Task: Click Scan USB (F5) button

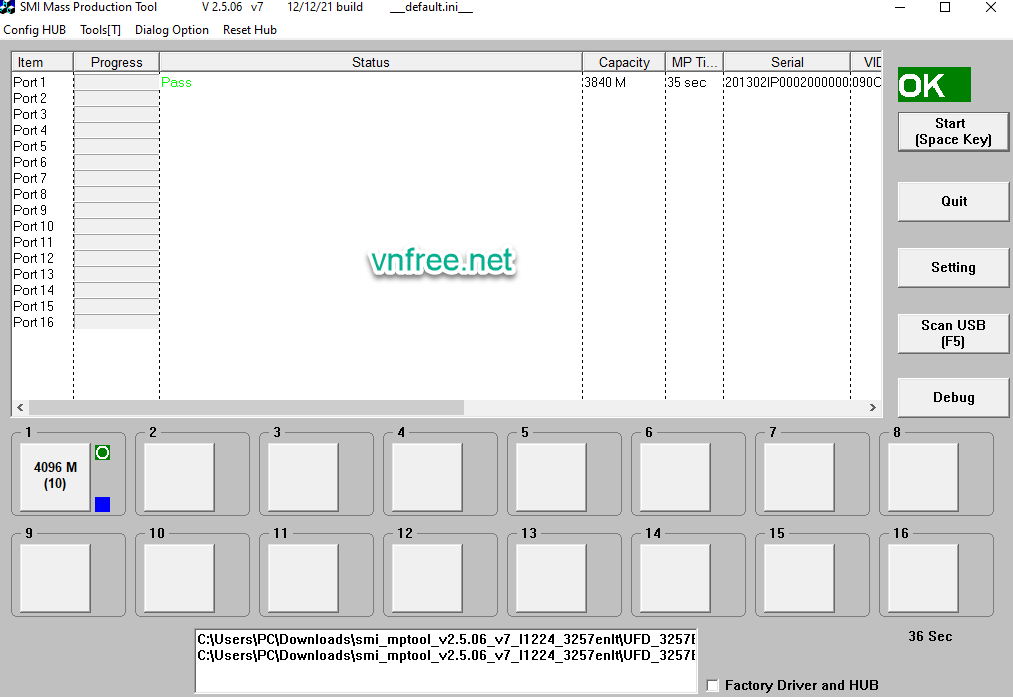Action: coord(953,333)
